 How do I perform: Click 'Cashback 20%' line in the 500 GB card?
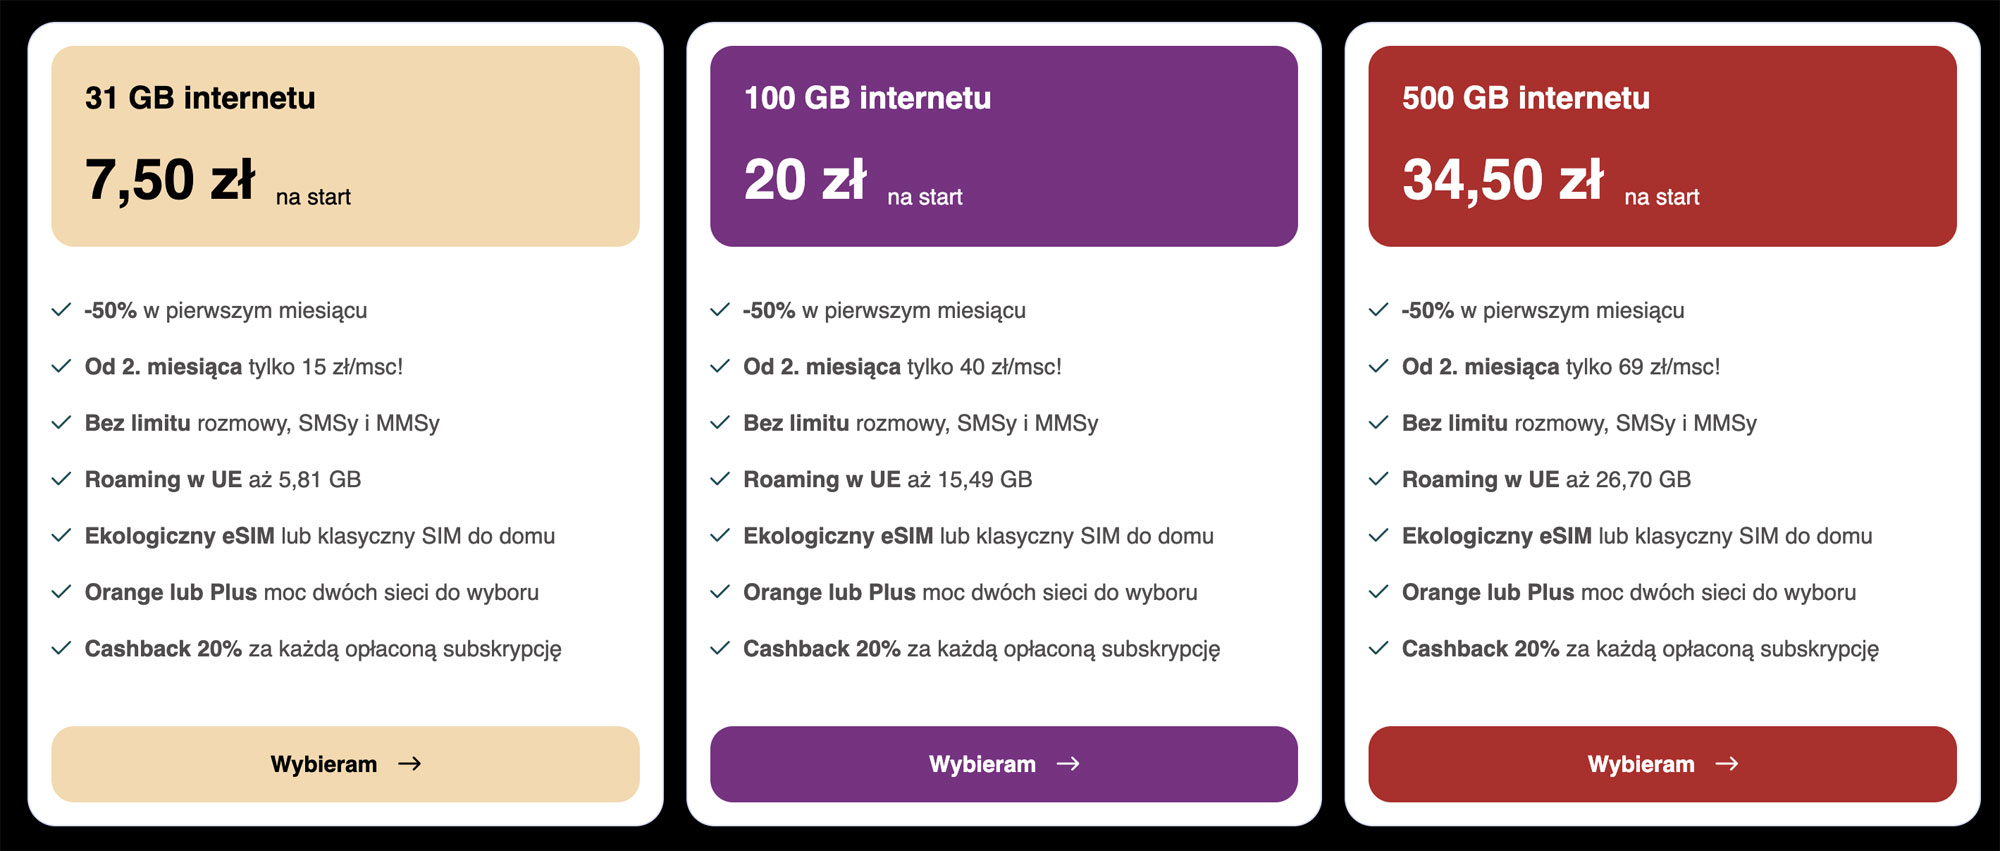click(1640, 649)
